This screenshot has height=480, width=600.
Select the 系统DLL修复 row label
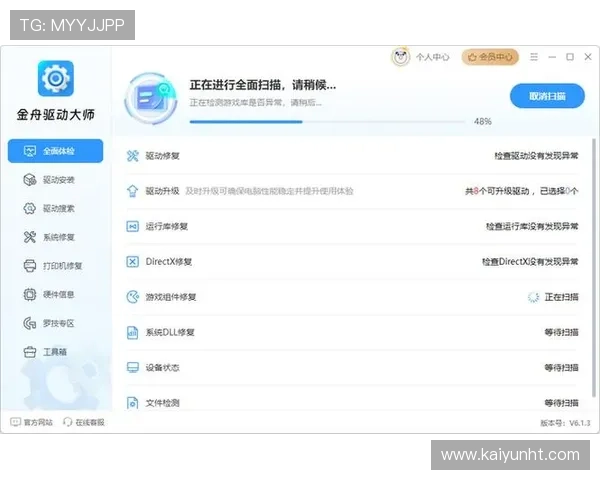click(x=170, y=332)
